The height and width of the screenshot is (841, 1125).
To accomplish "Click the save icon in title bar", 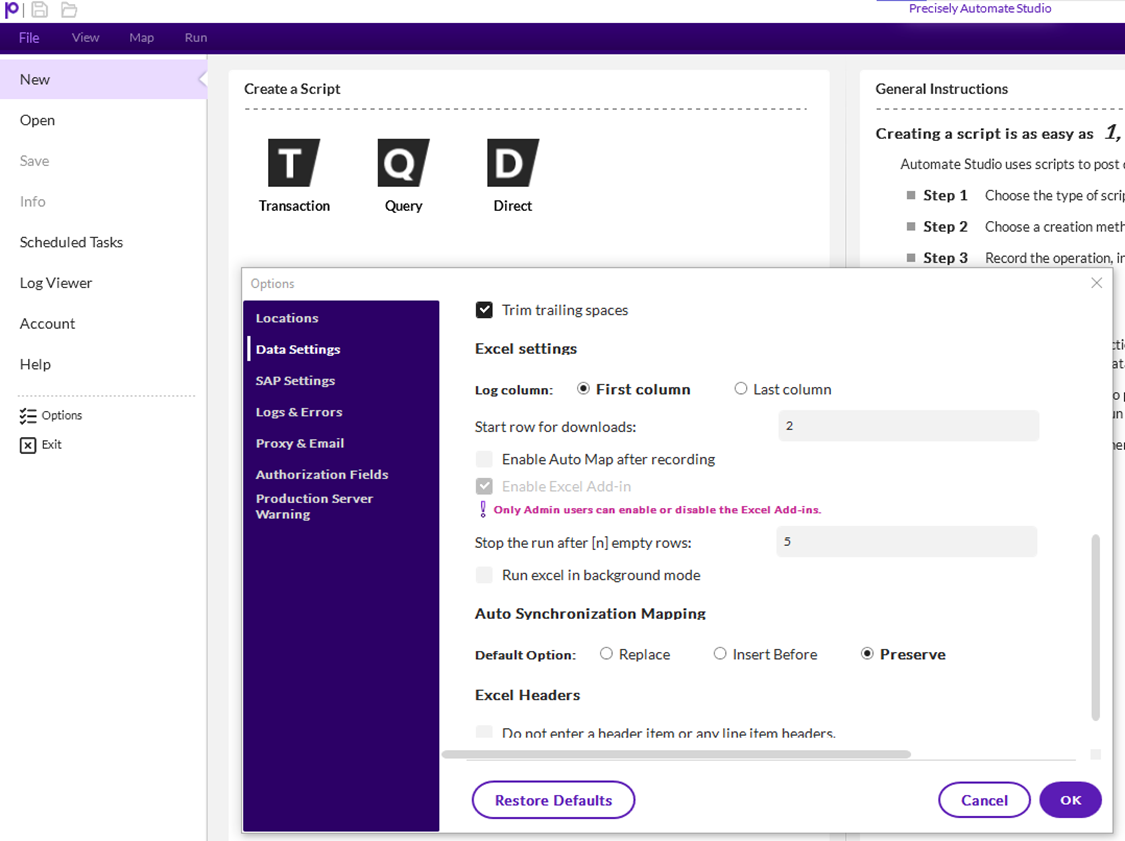I will 39,9.
